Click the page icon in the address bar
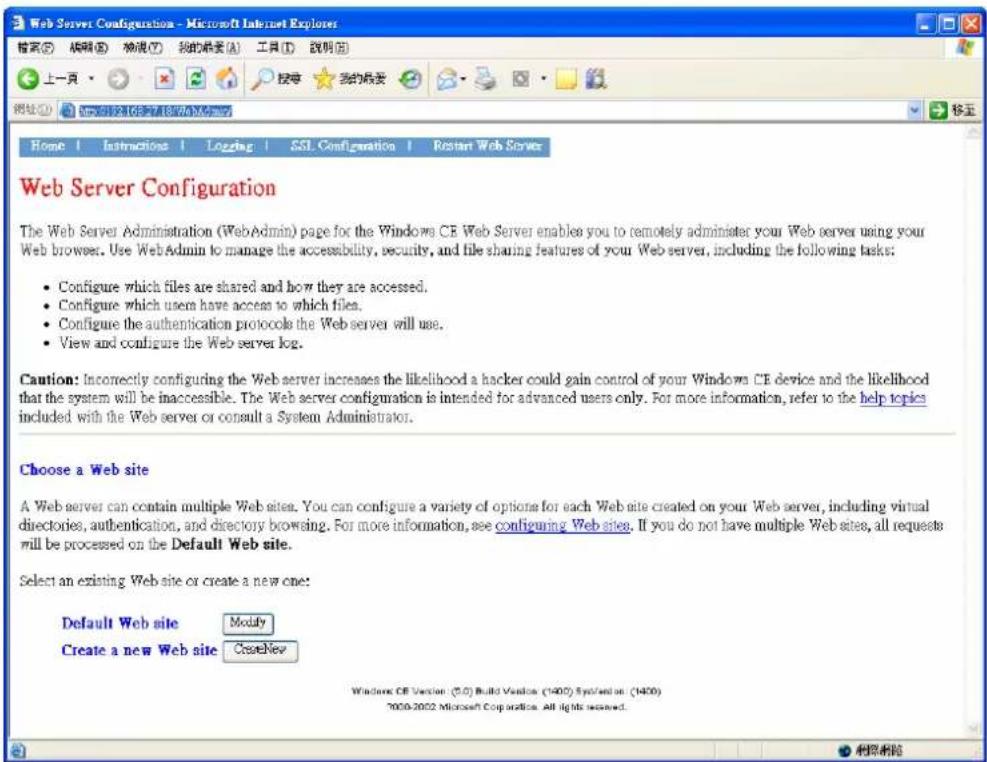The width and height of the screenshot is (987, 762). click(x=67, y=111)
